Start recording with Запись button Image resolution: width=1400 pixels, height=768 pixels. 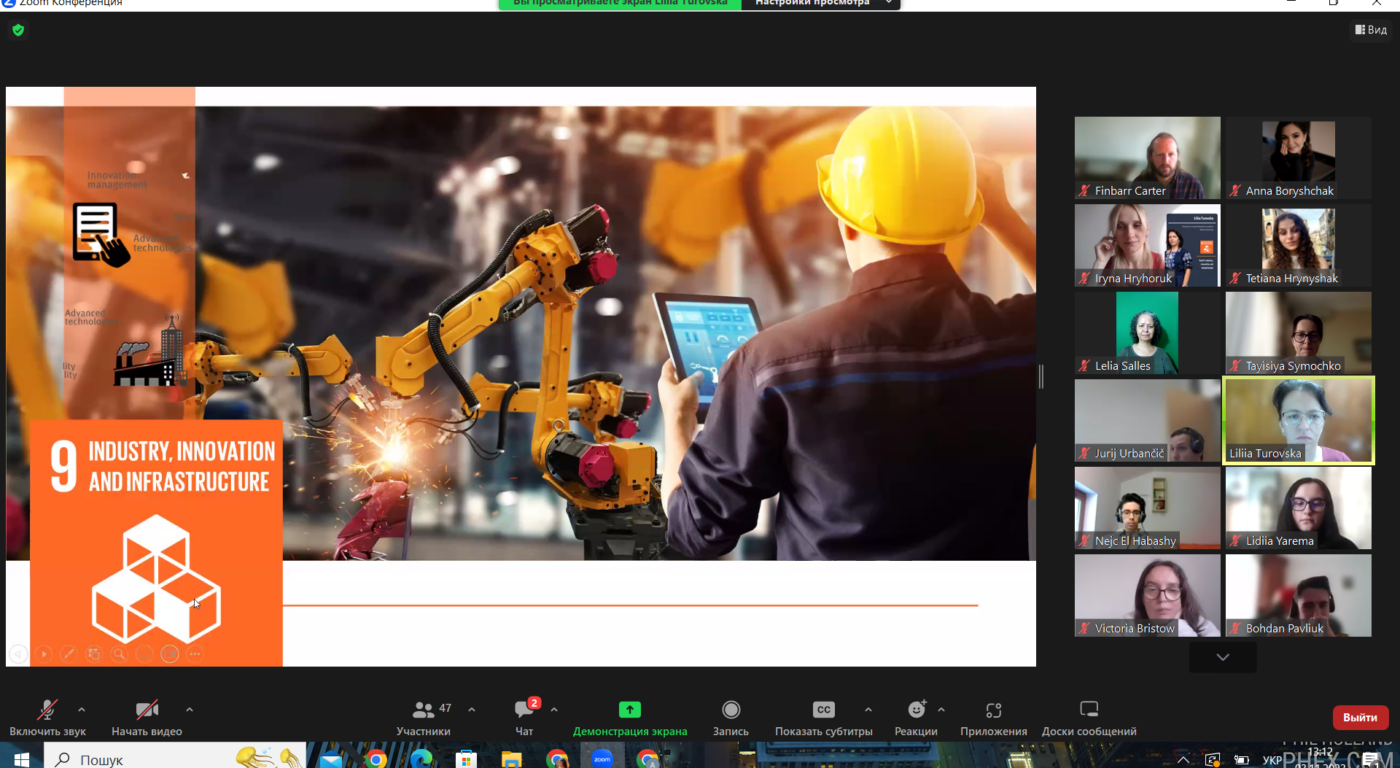[731, 711]
